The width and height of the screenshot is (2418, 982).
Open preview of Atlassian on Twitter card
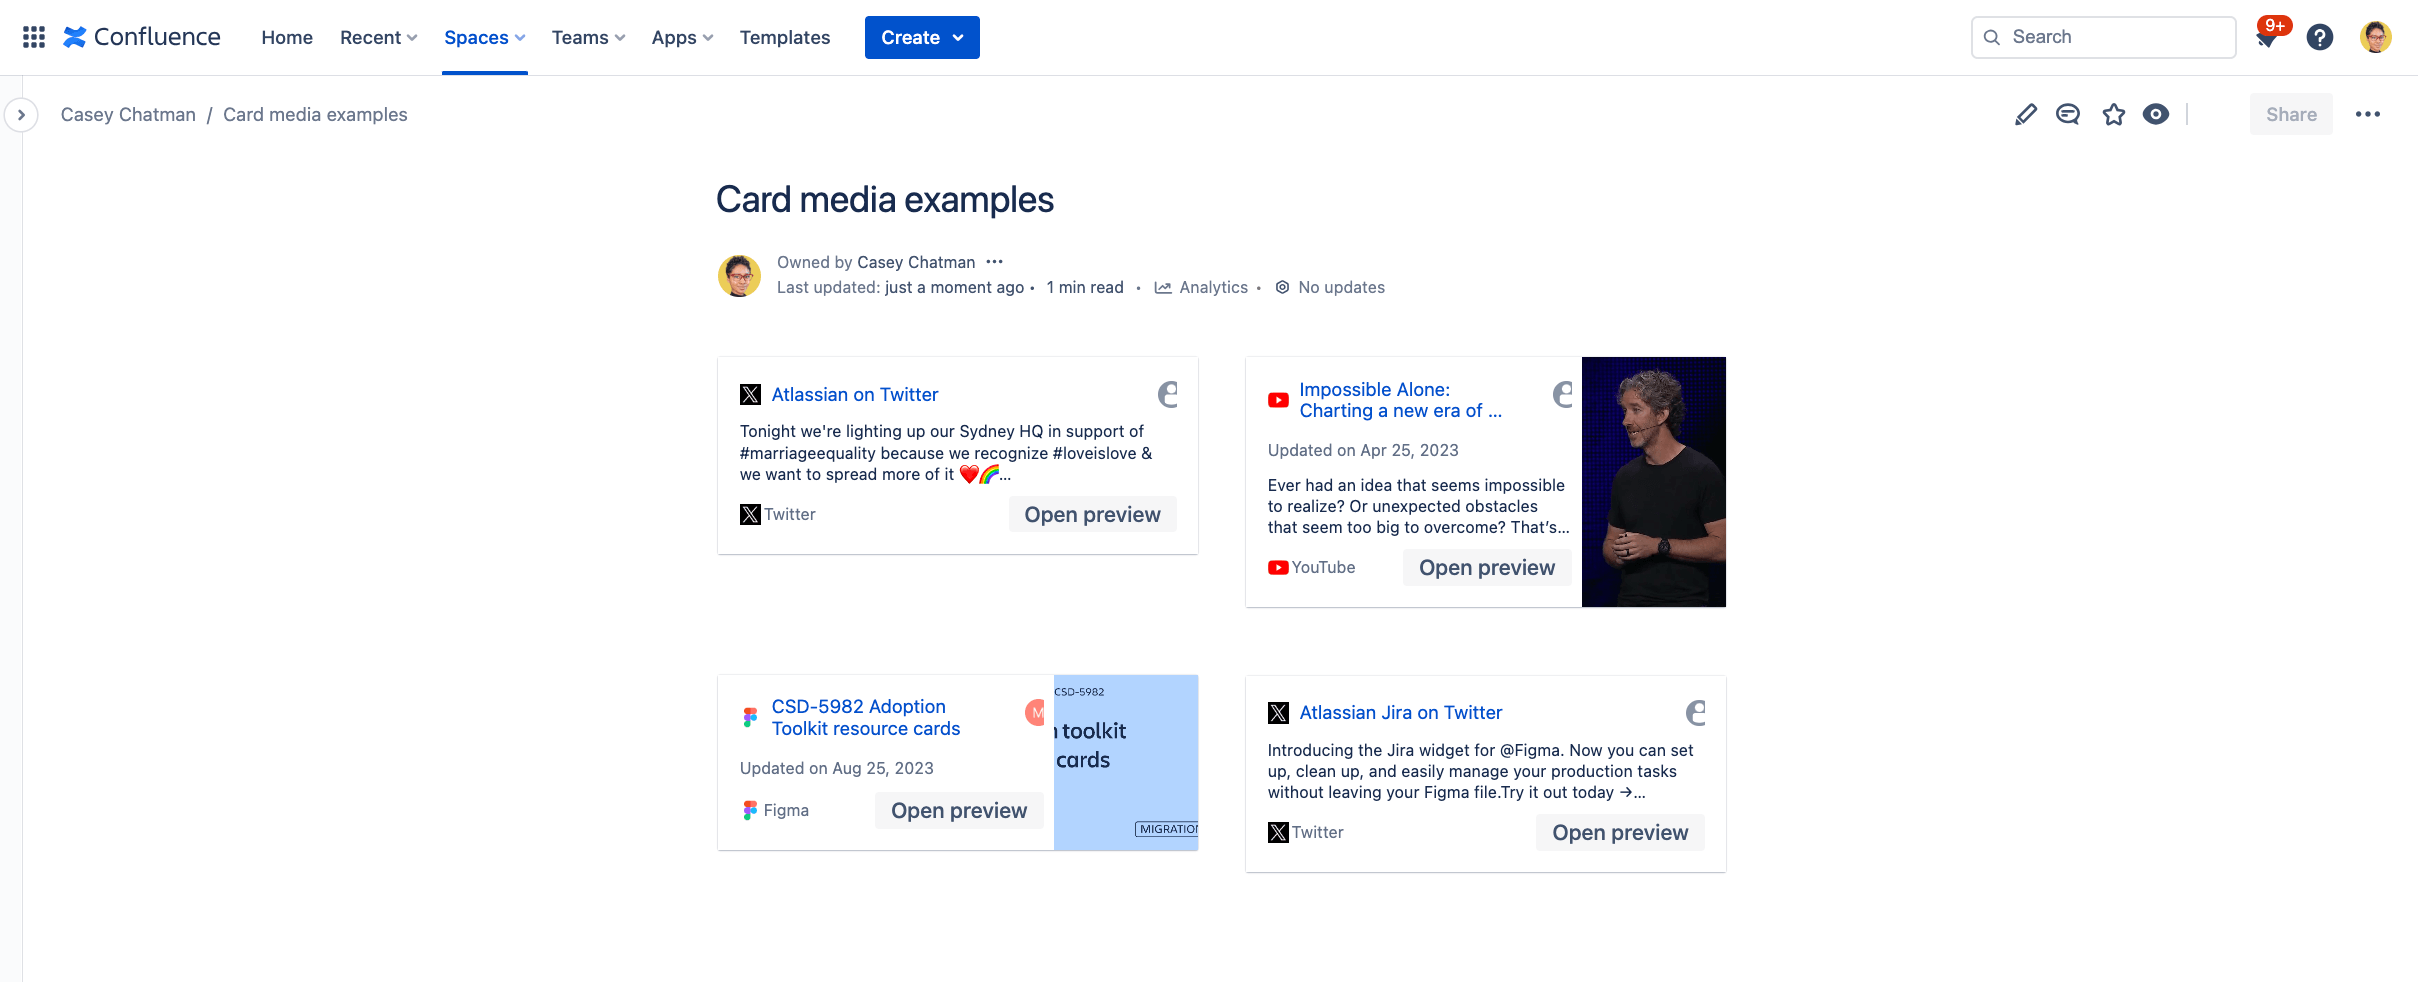tap(1092, 514)
